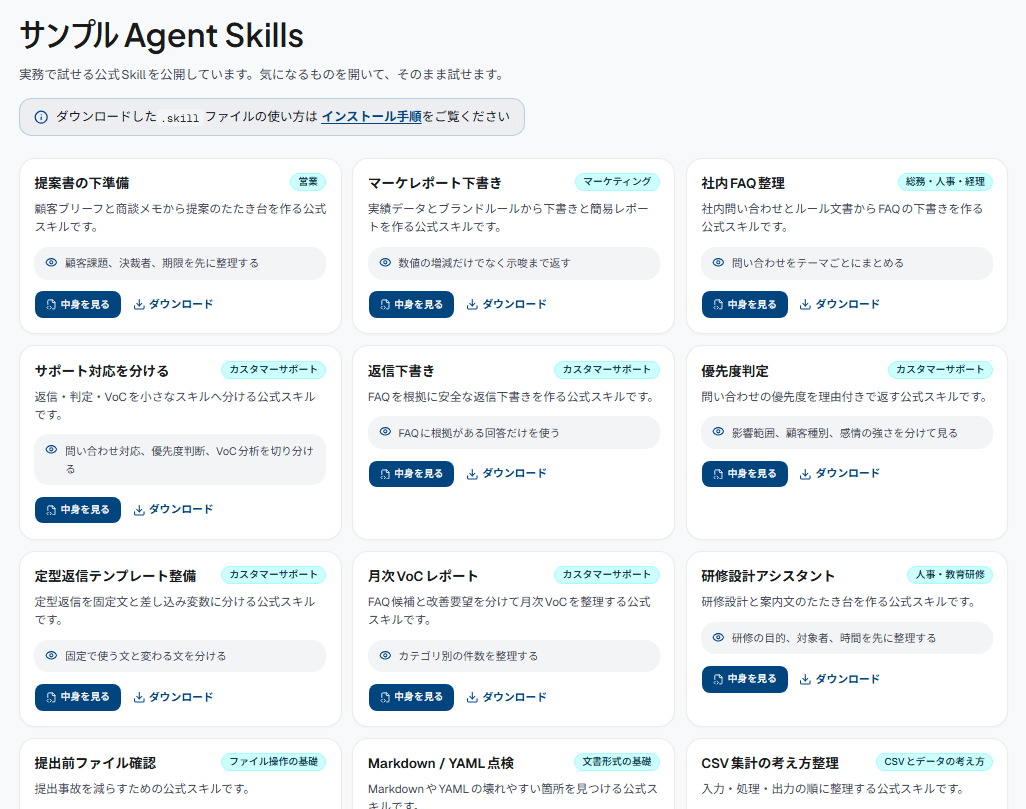Click the hint FAQに根拠がある回答だけを使う
This screenshot has width=1026, height=809.
click(478, 433)
